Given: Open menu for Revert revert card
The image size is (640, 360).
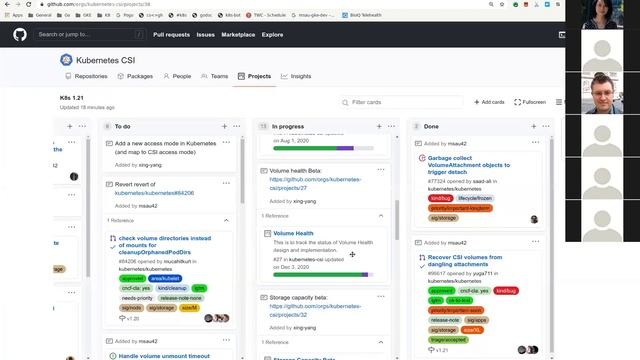Looking at the screenshot, I should click(x=226, y=183).
